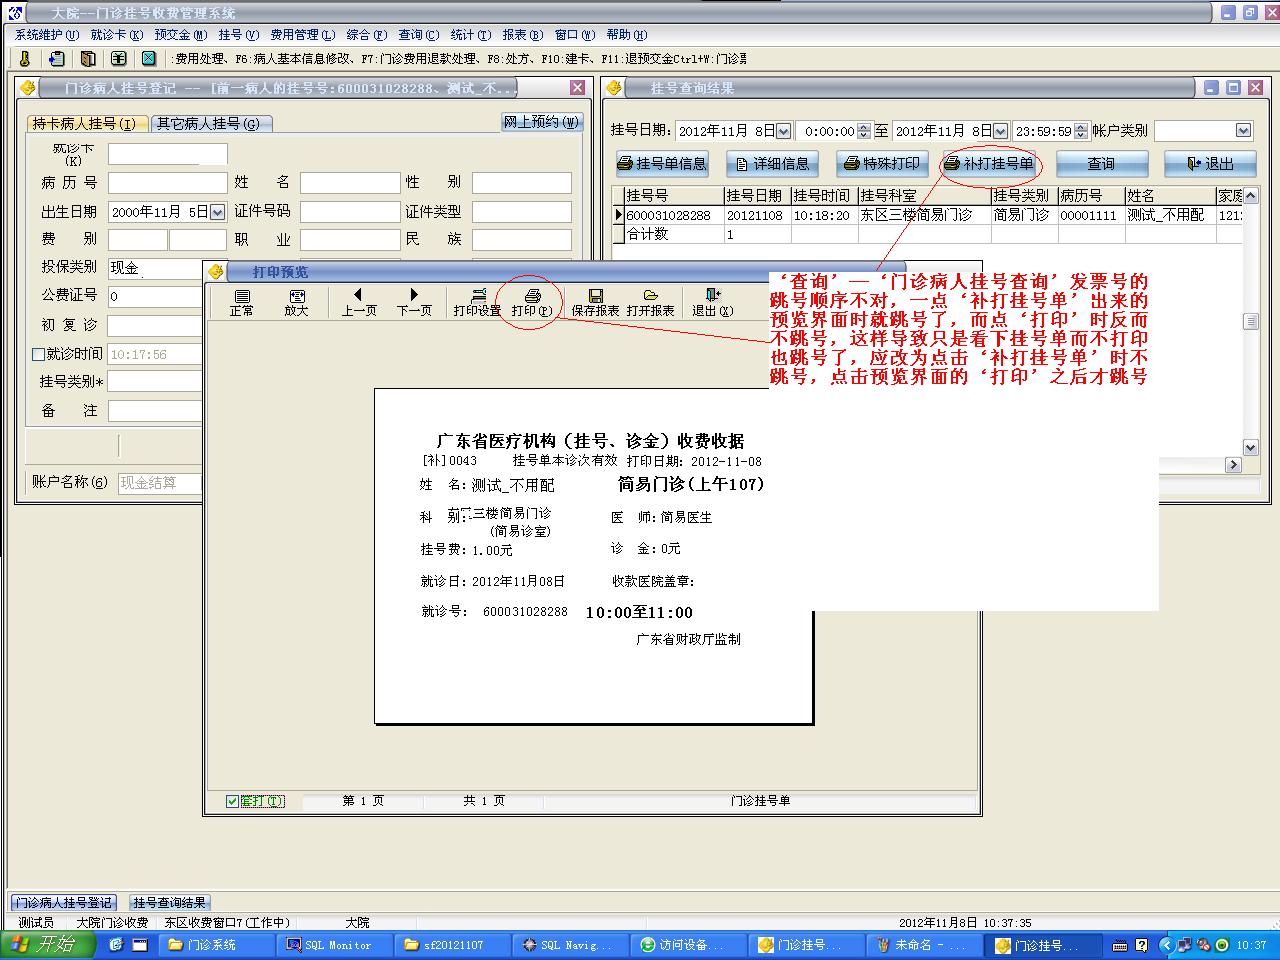Screen dimensions: 1280x960
Task: Open 打印设置 in print preview
Action: click(477, 302)
